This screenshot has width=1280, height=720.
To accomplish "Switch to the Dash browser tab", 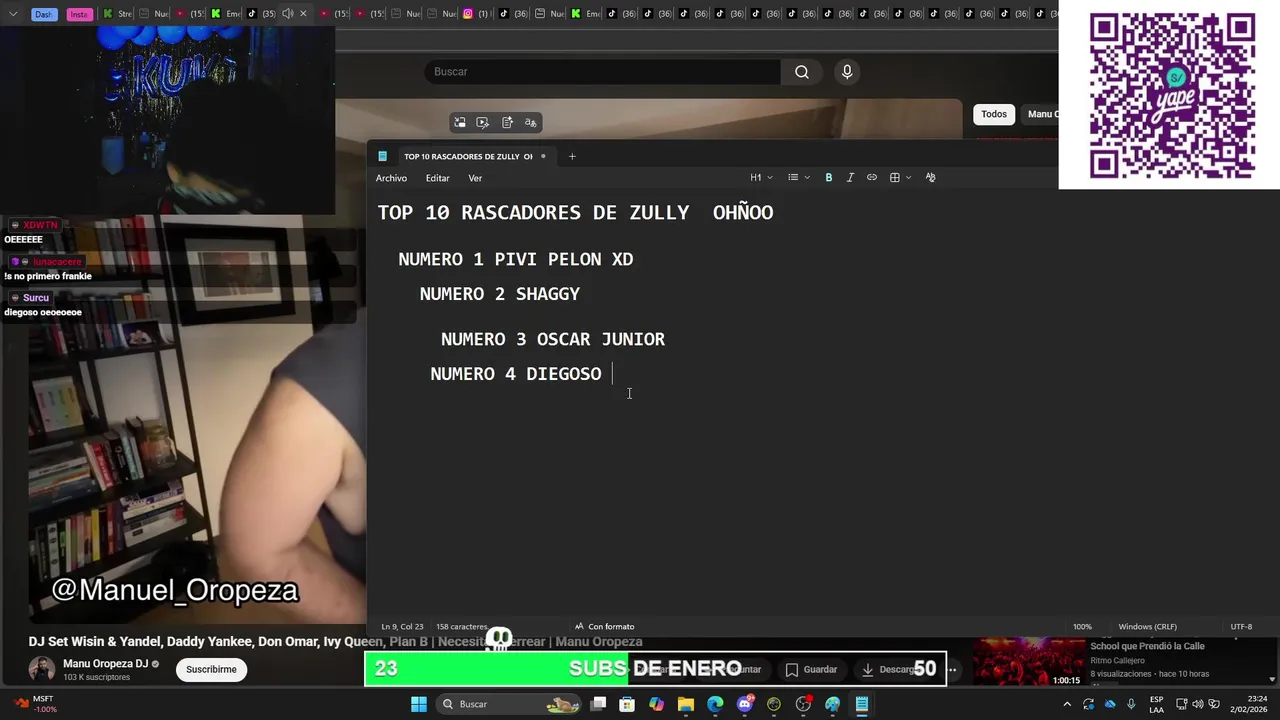I will pos(43,14).
